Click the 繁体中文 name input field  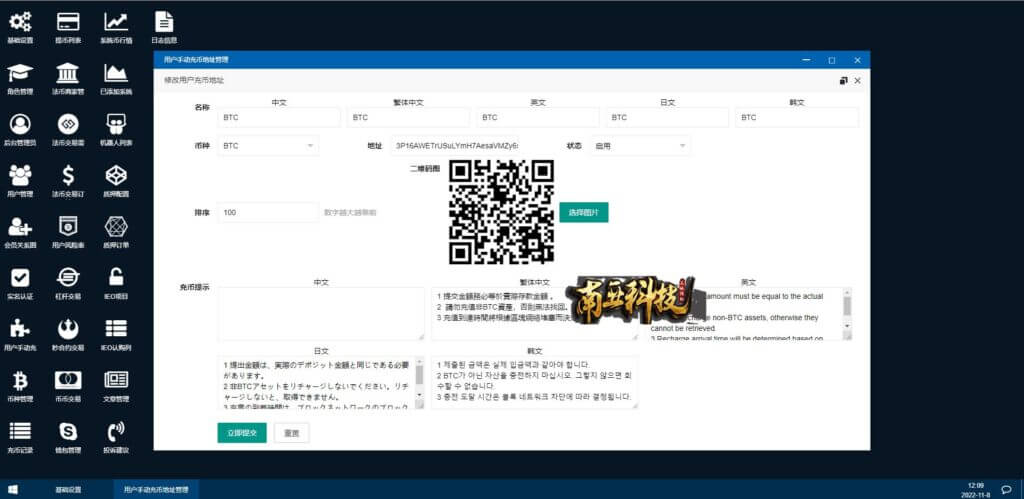pos(408,118)
